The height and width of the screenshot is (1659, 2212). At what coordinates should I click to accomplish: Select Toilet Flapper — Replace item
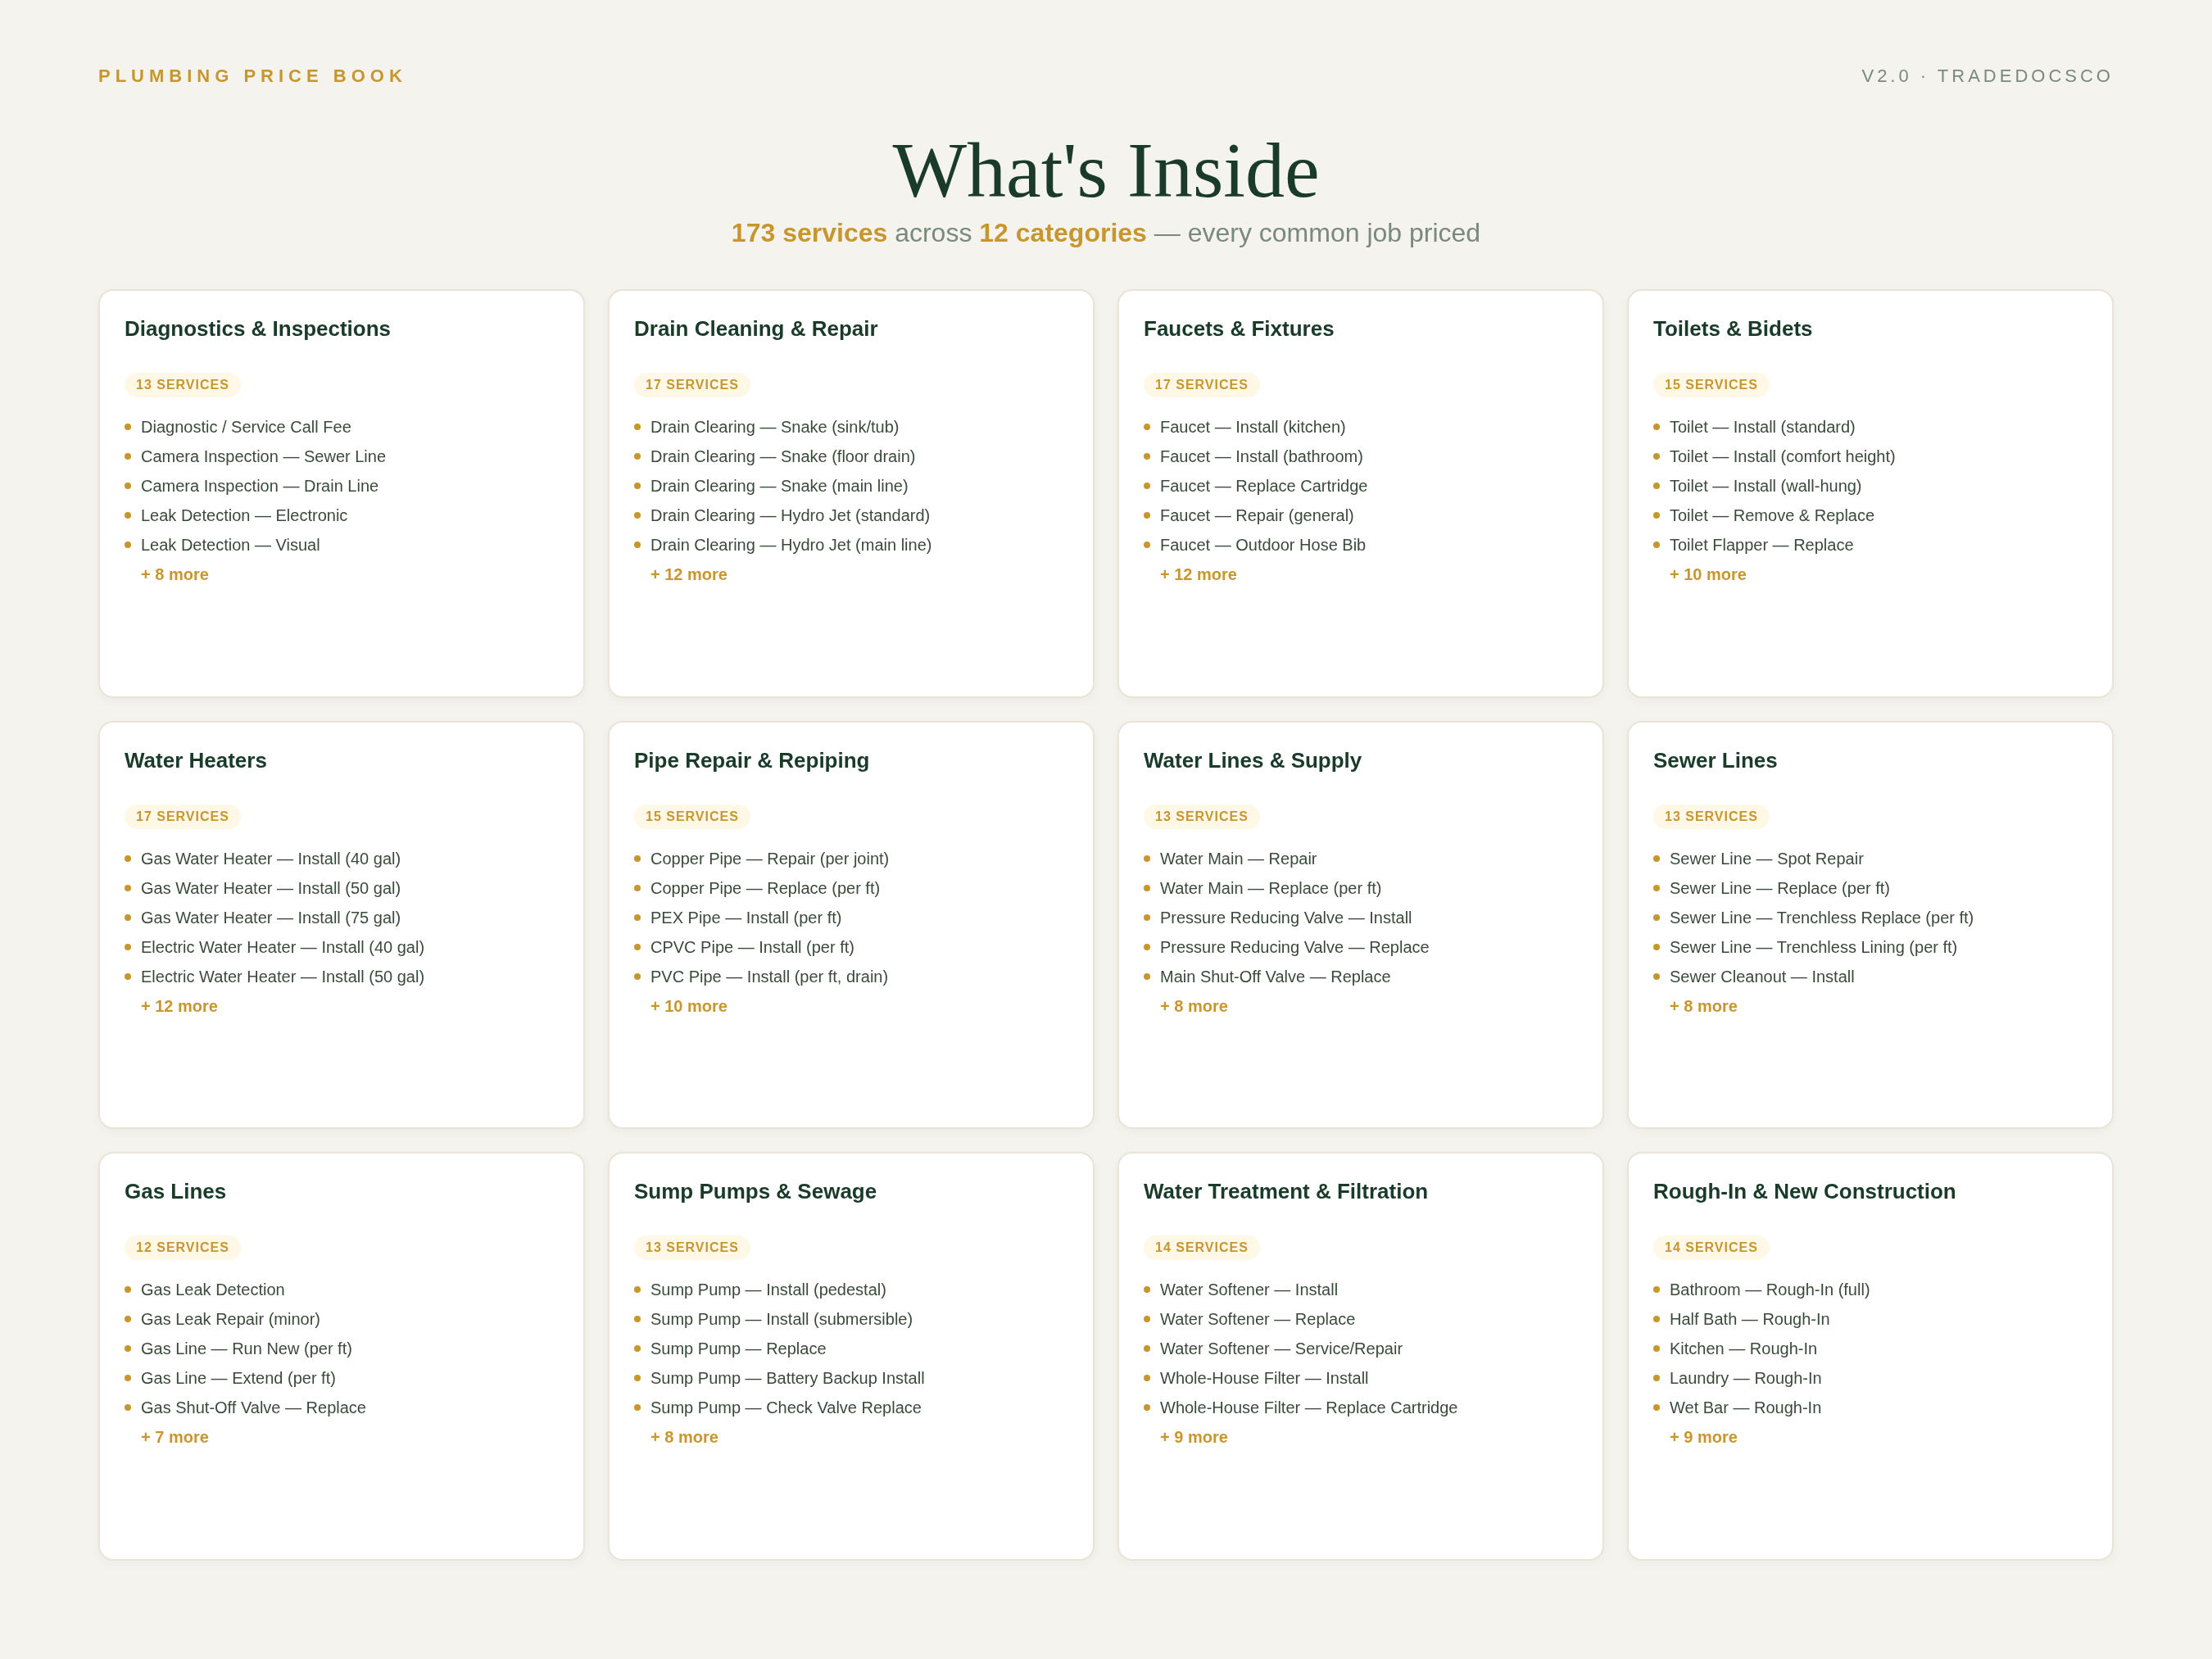(1761, 545)
